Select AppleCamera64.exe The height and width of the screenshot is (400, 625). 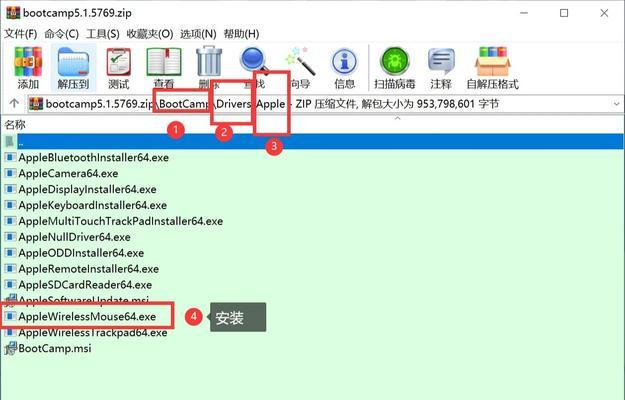(68, 173)
